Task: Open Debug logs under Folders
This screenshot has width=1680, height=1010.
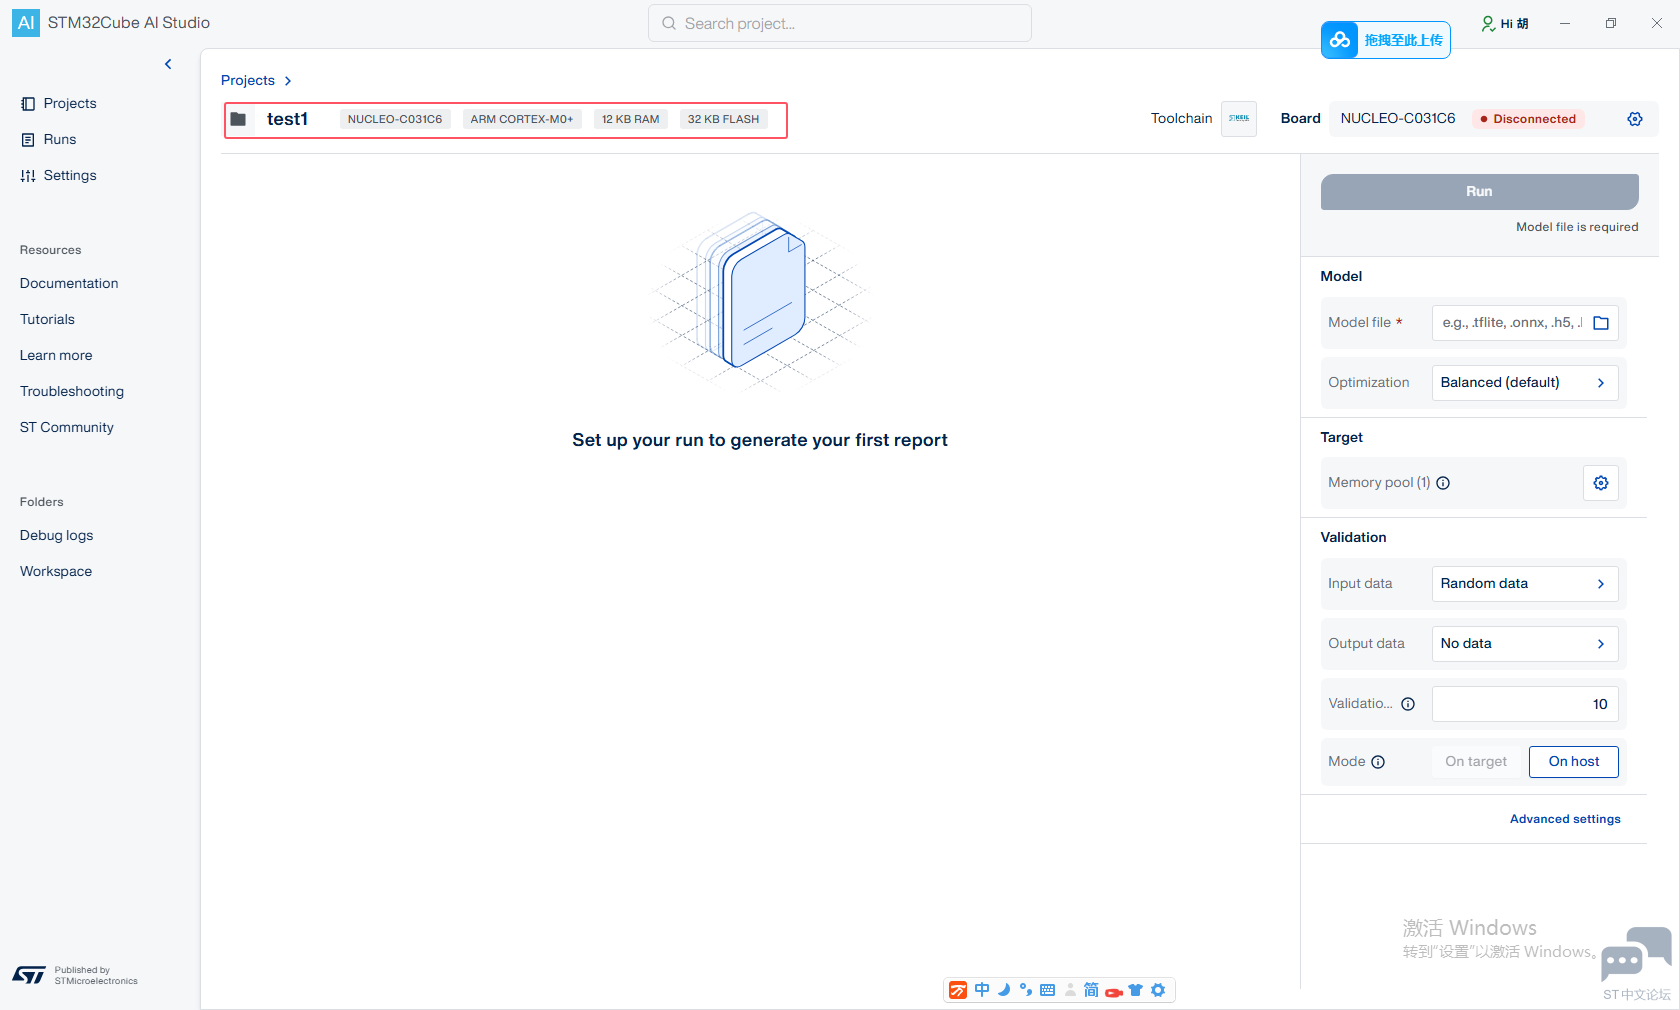Action: pos(56,536)
